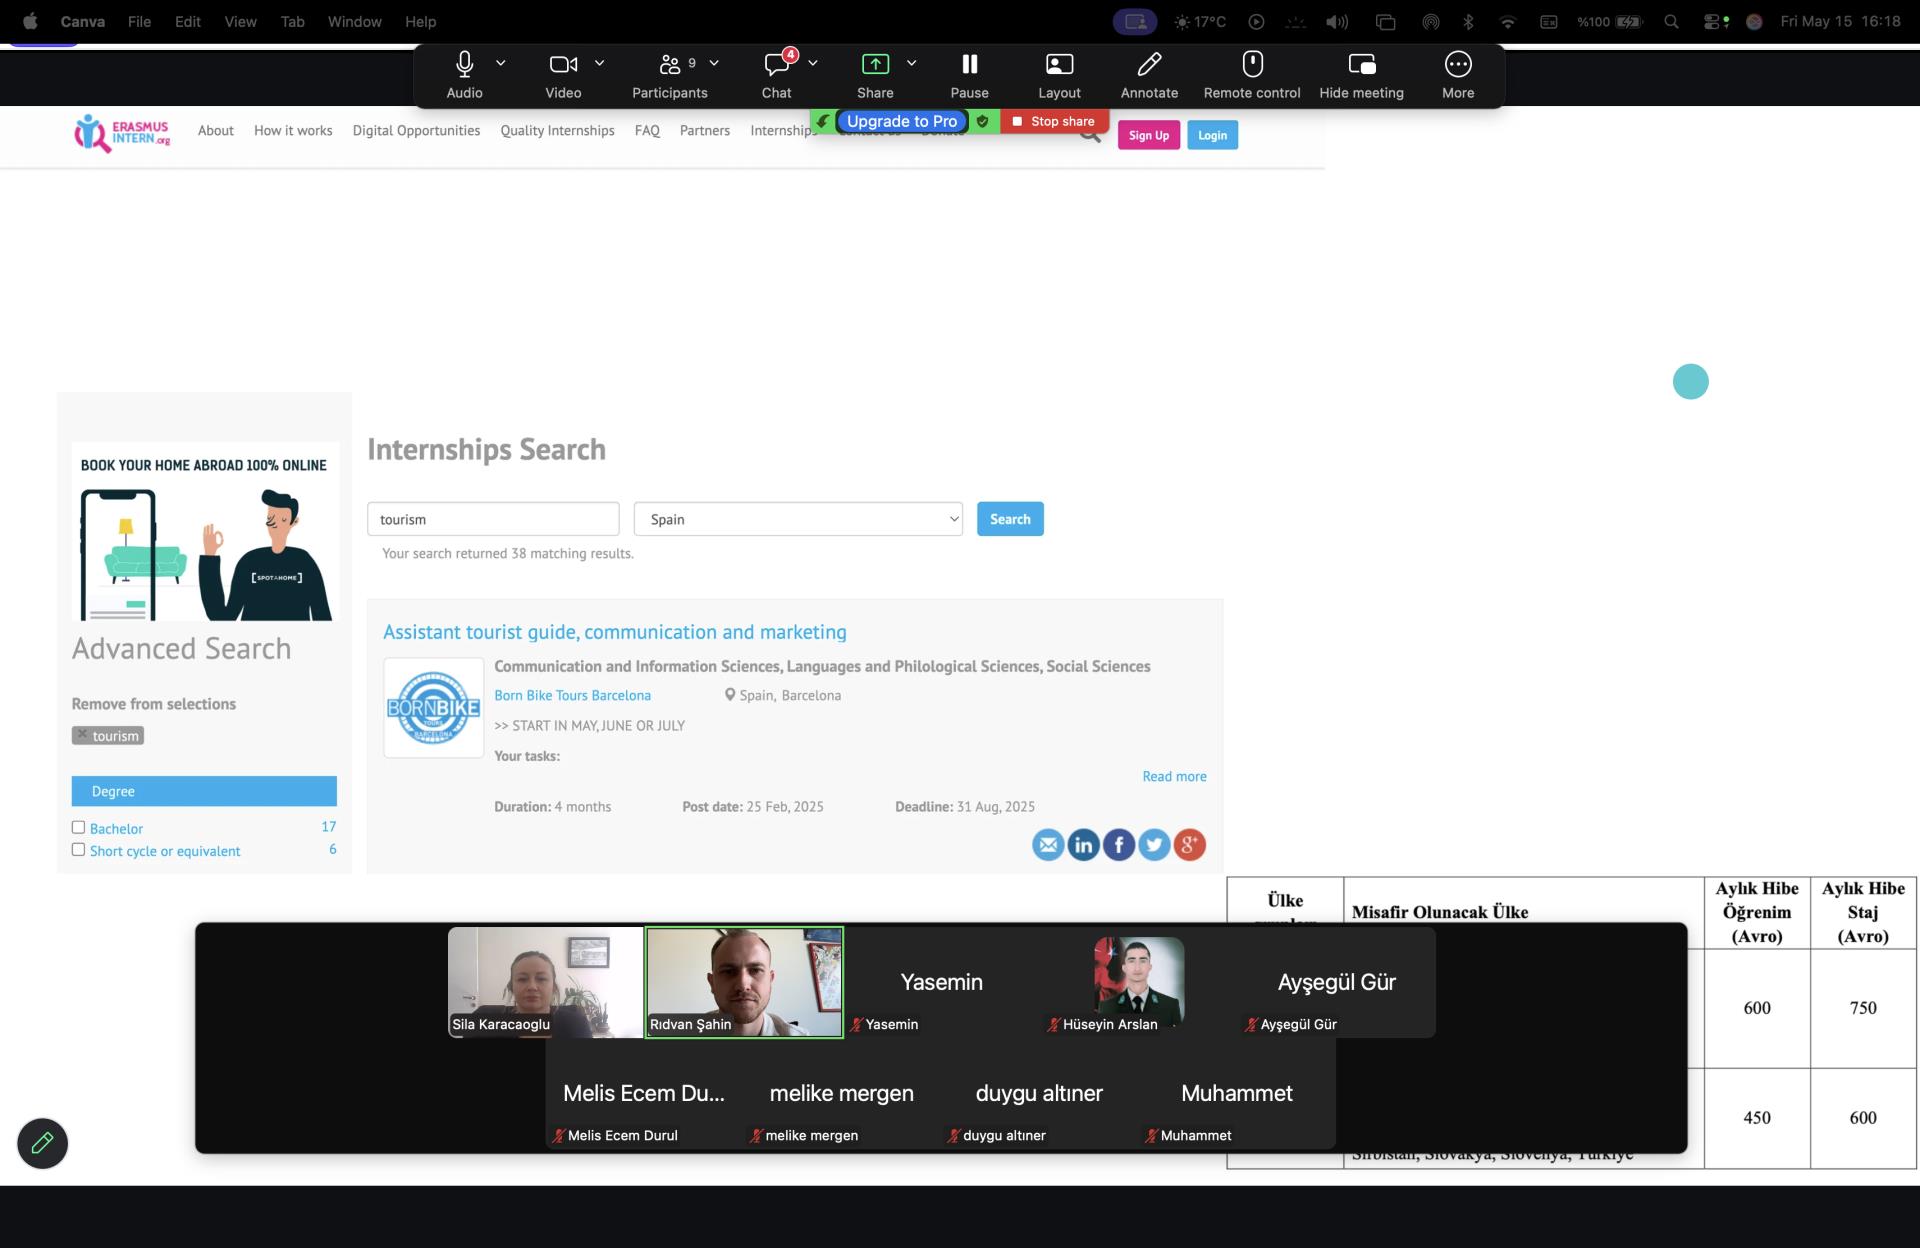1920x1248 pixels.
Task: Share internship on Google Plus
Action: click(x=1189, y=845)
